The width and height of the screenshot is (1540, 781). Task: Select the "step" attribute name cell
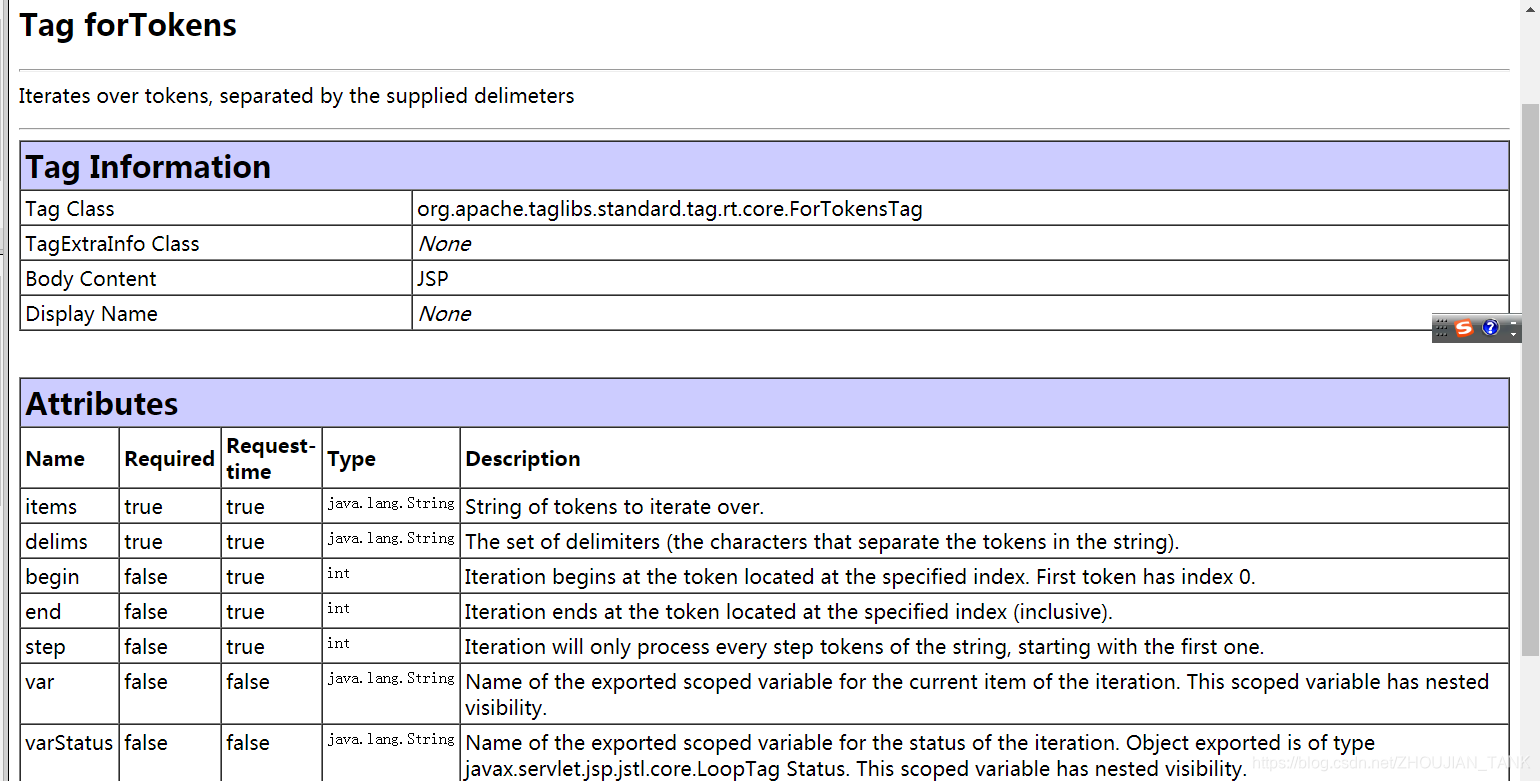pos(70,646)
